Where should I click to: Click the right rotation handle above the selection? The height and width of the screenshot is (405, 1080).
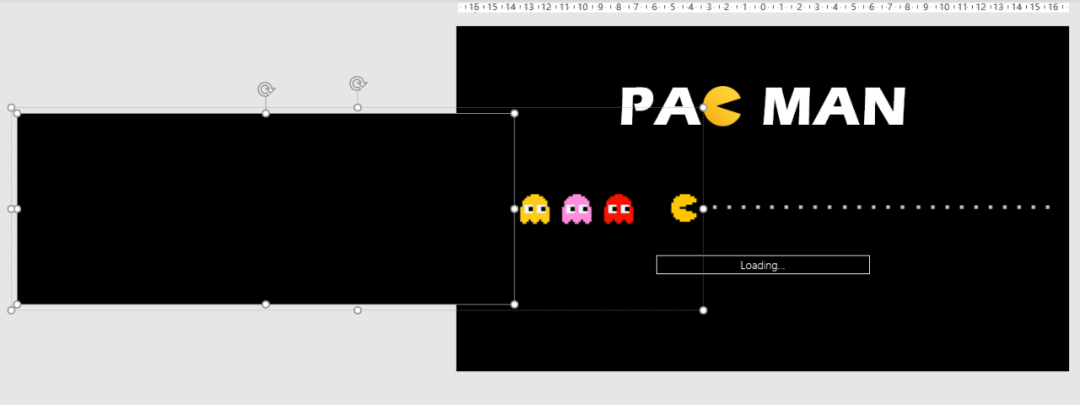357,84
